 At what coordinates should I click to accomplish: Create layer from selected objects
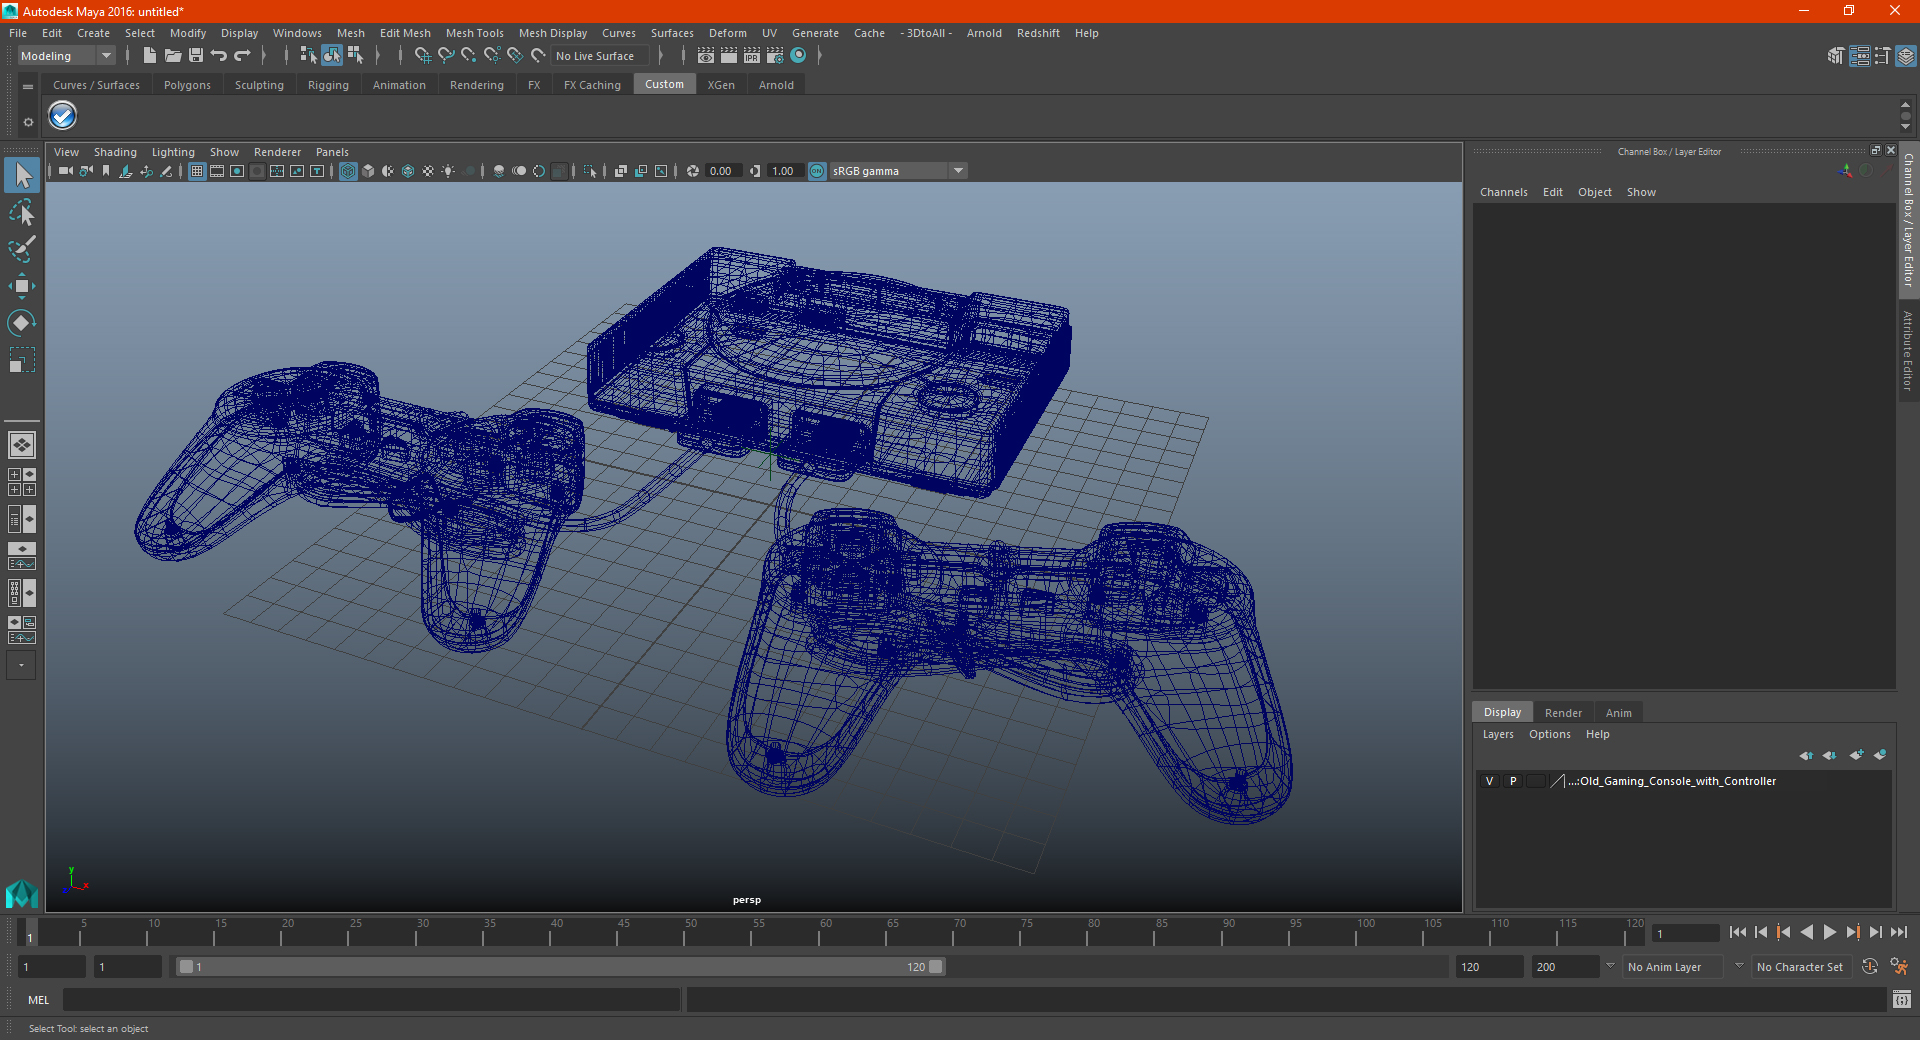point(1880,755)
